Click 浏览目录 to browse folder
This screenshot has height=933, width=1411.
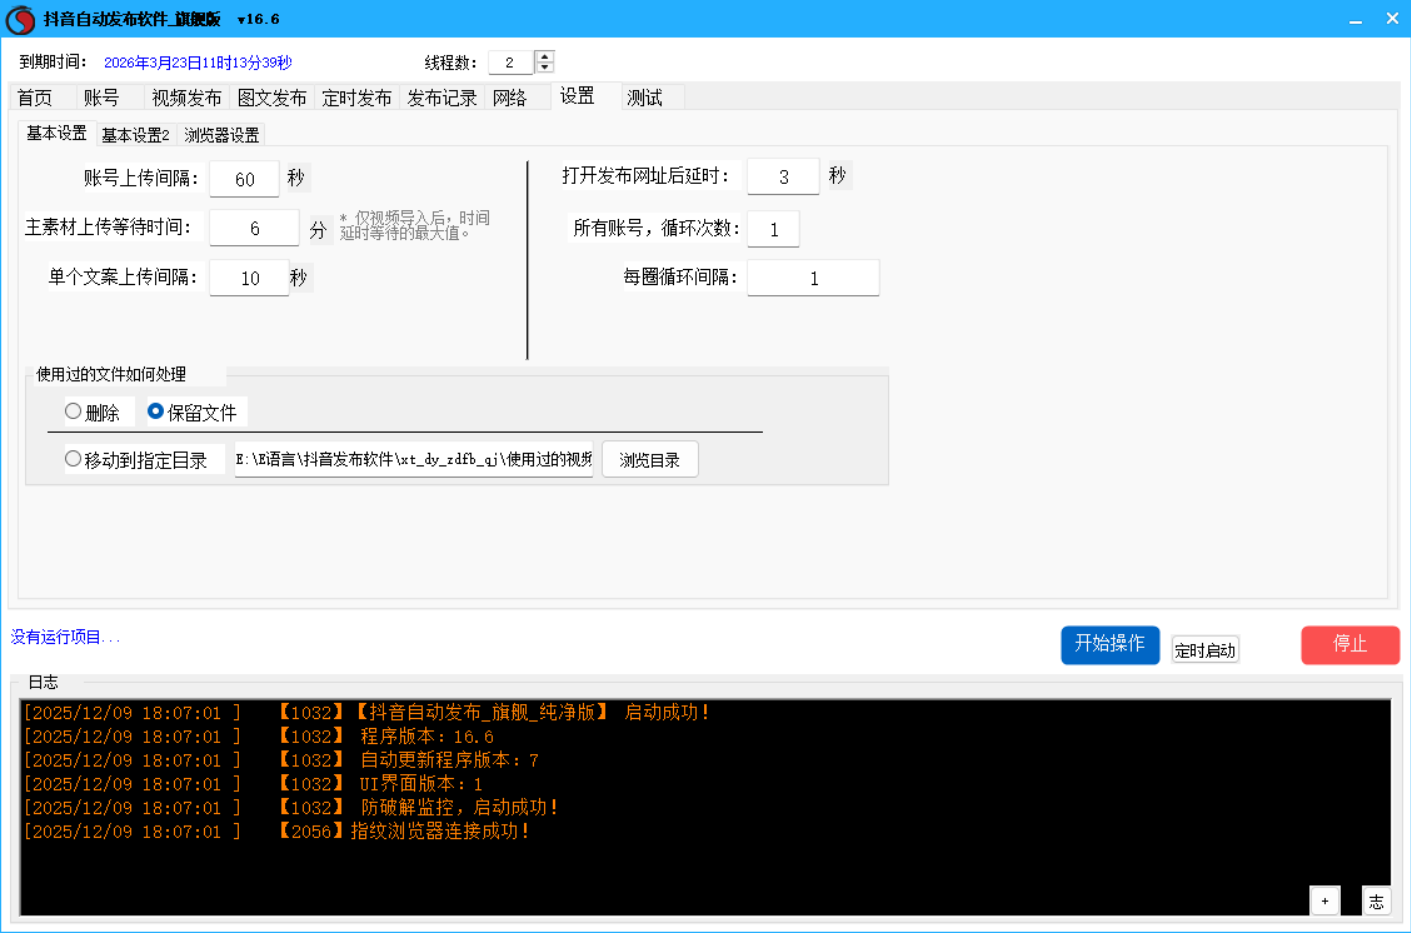649,460
